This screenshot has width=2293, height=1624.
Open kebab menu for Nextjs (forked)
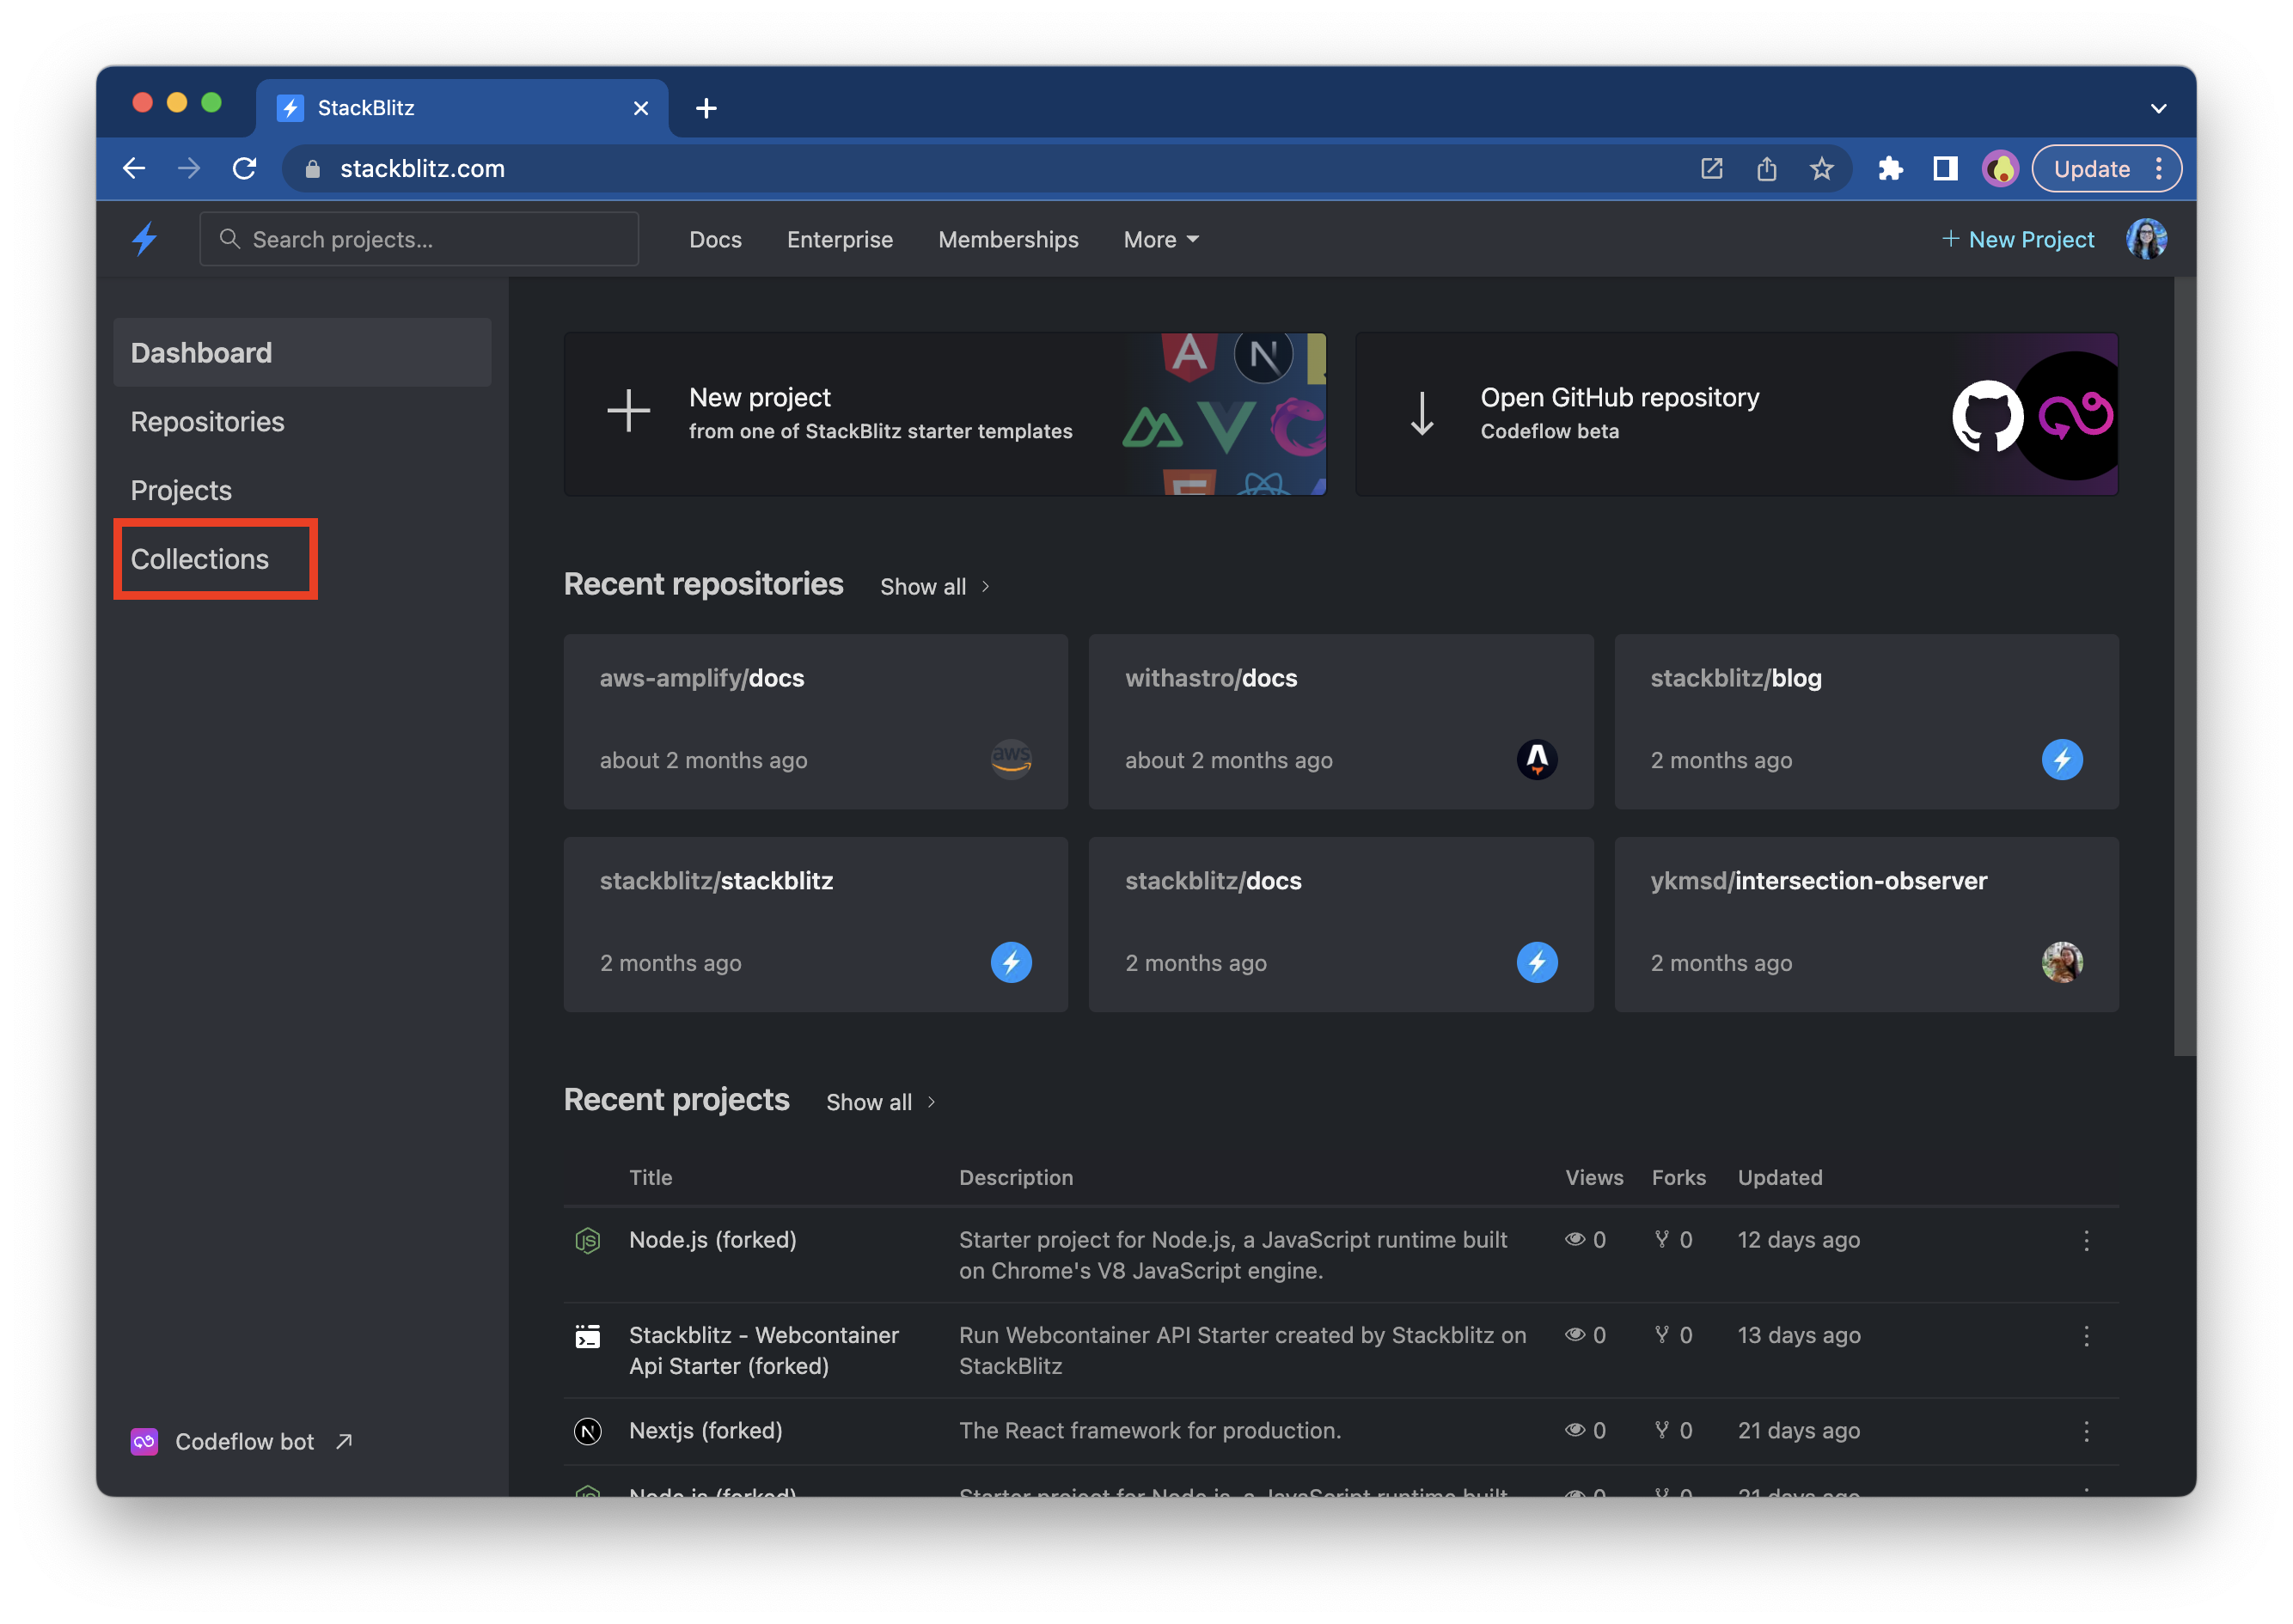click(x=2085, y=1431)
